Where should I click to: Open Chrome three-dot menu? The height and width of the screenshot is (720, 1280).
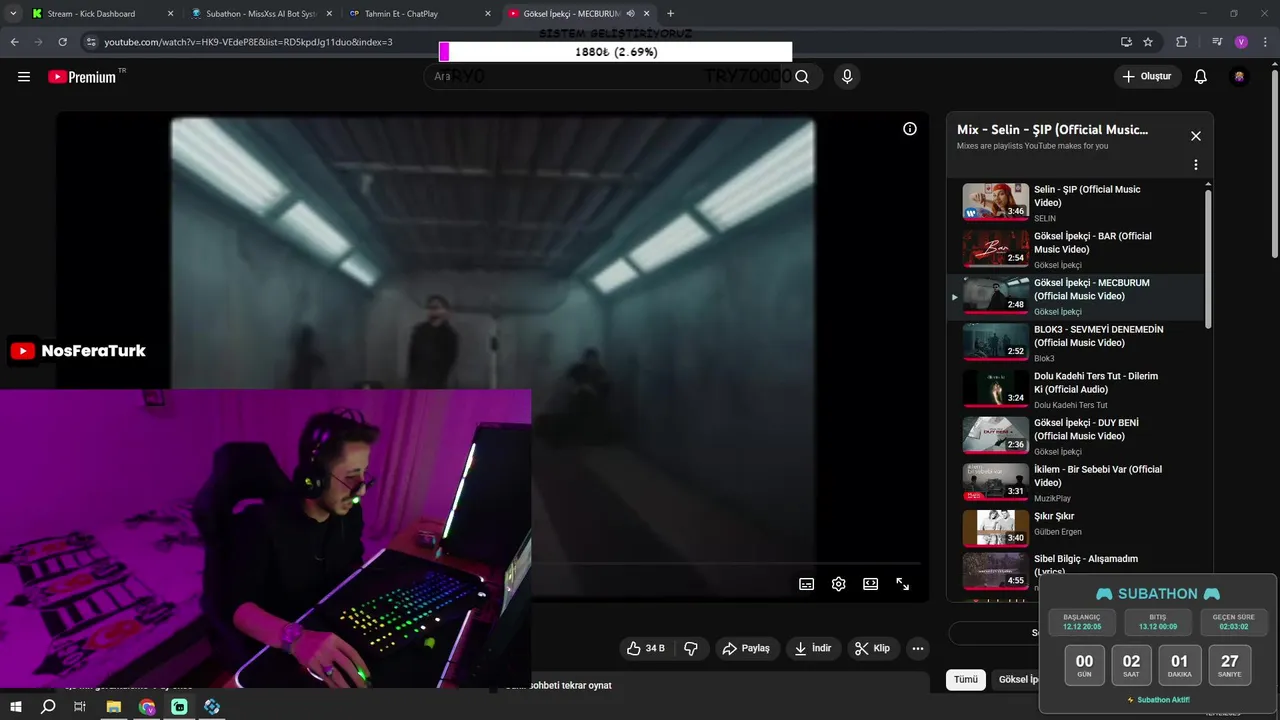[1265, 42]
